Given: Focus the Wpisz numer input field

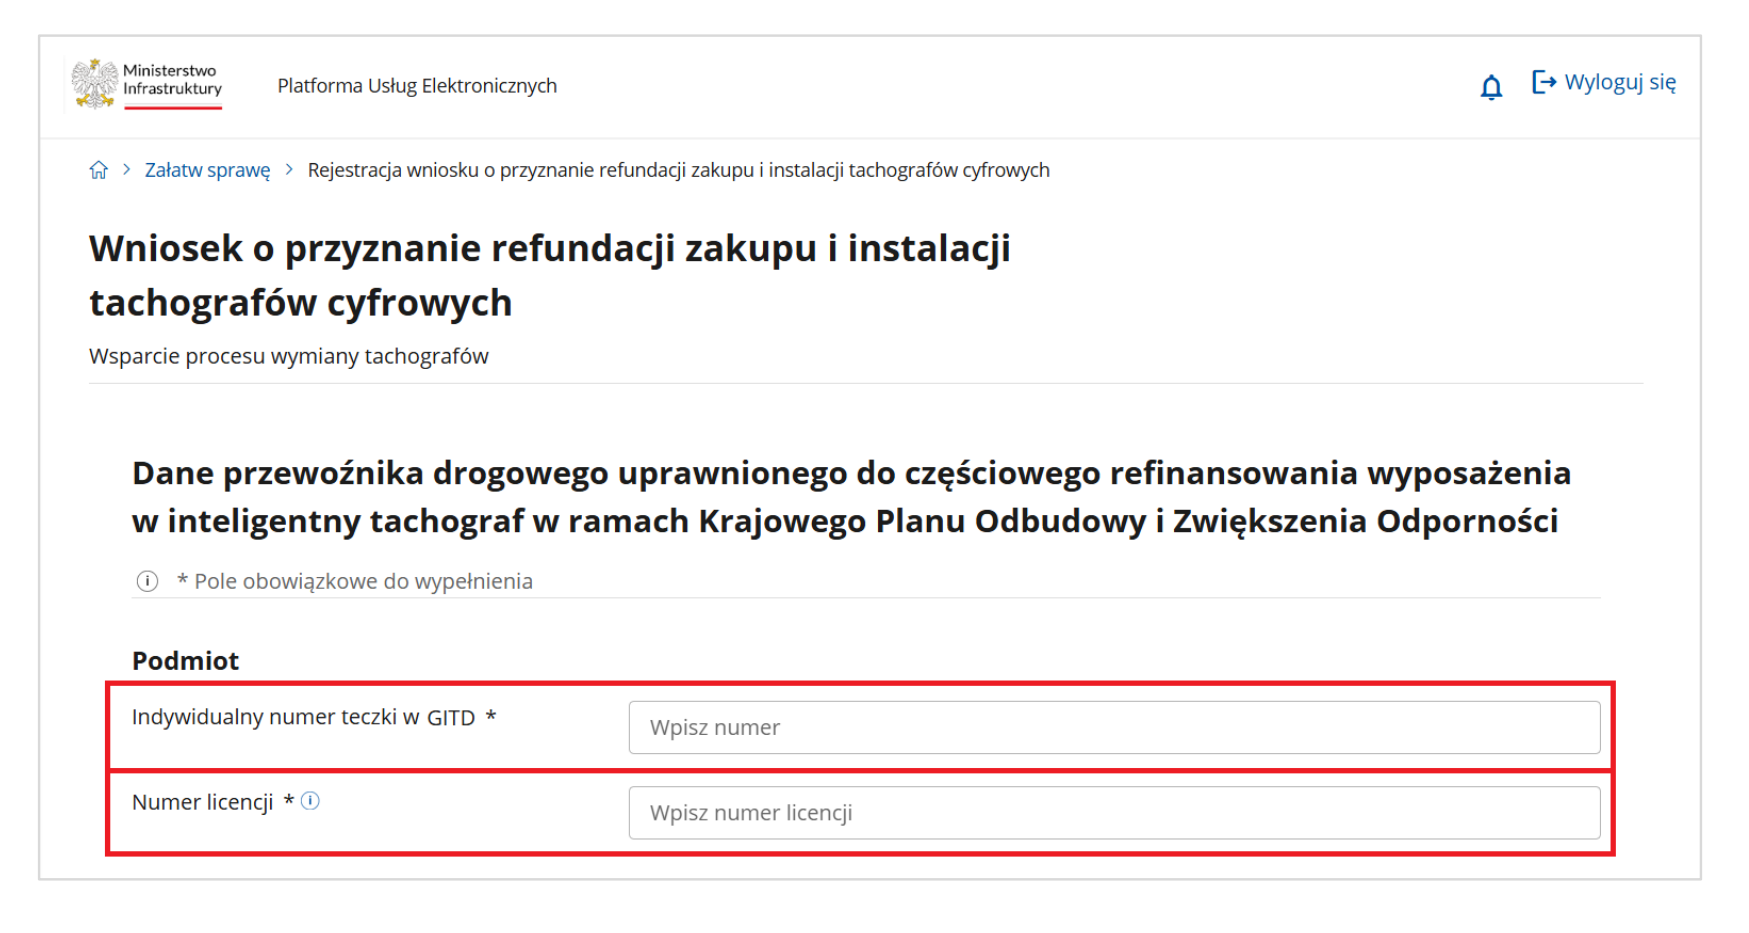Looking at the screenshot, I should click(1113, 727).
